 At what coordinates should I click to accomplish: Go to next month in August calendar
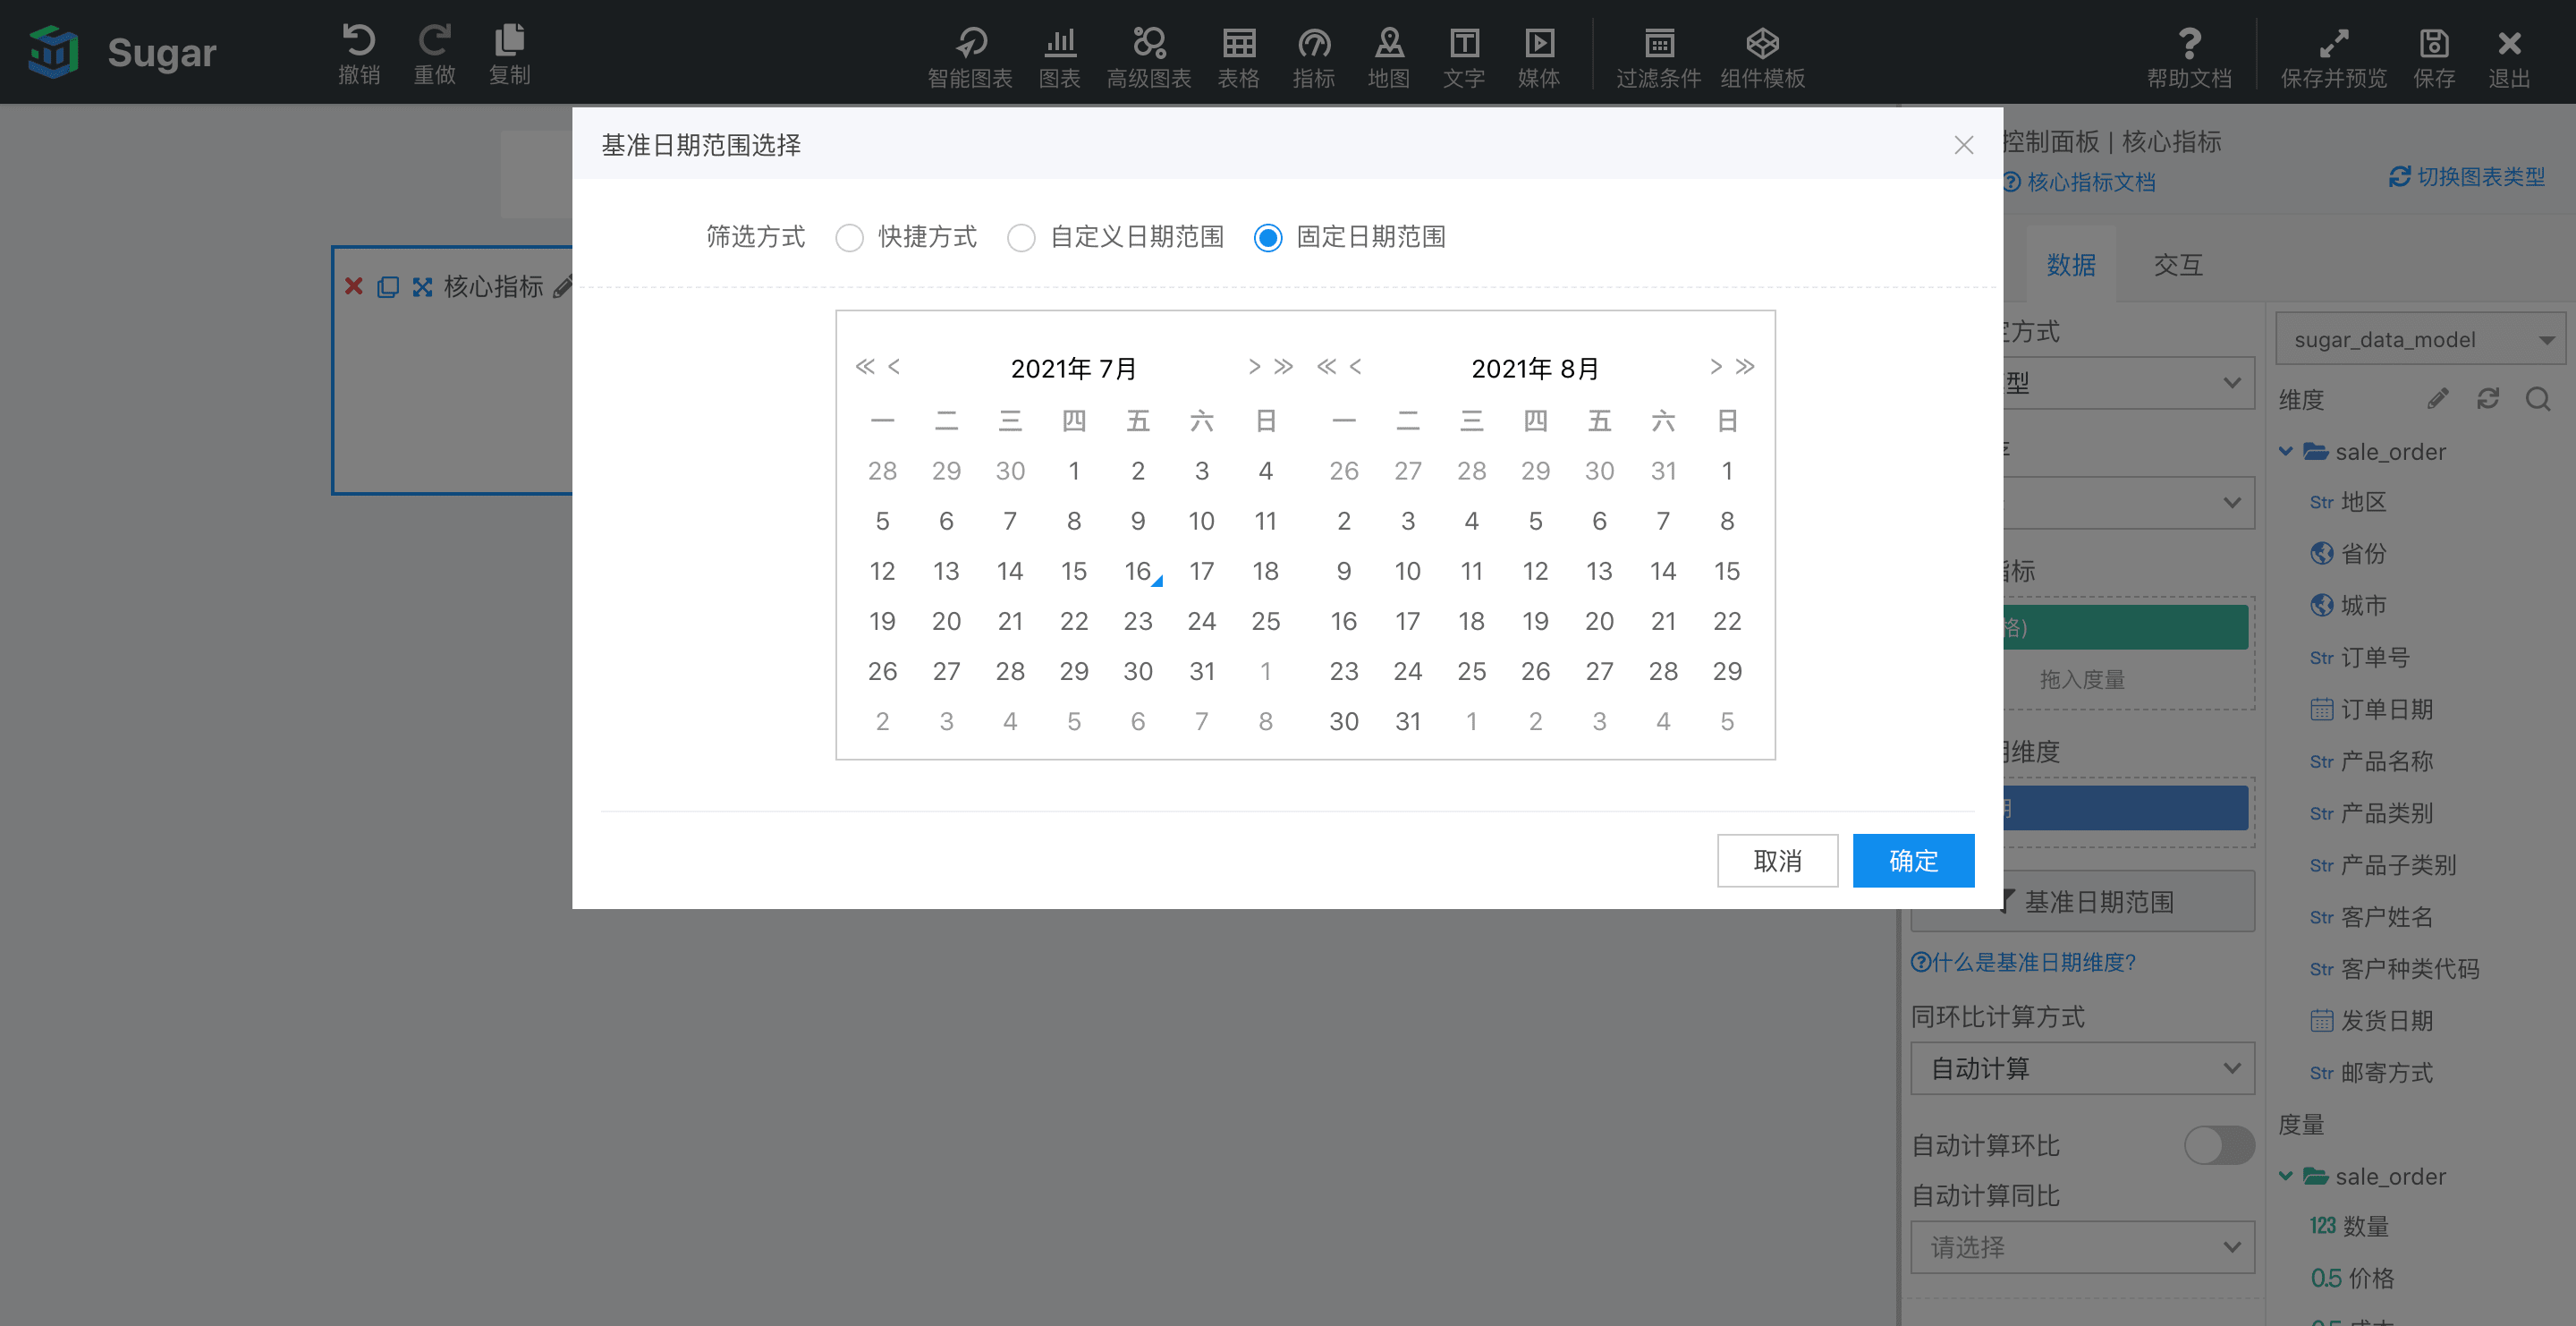coord(1716,367)
